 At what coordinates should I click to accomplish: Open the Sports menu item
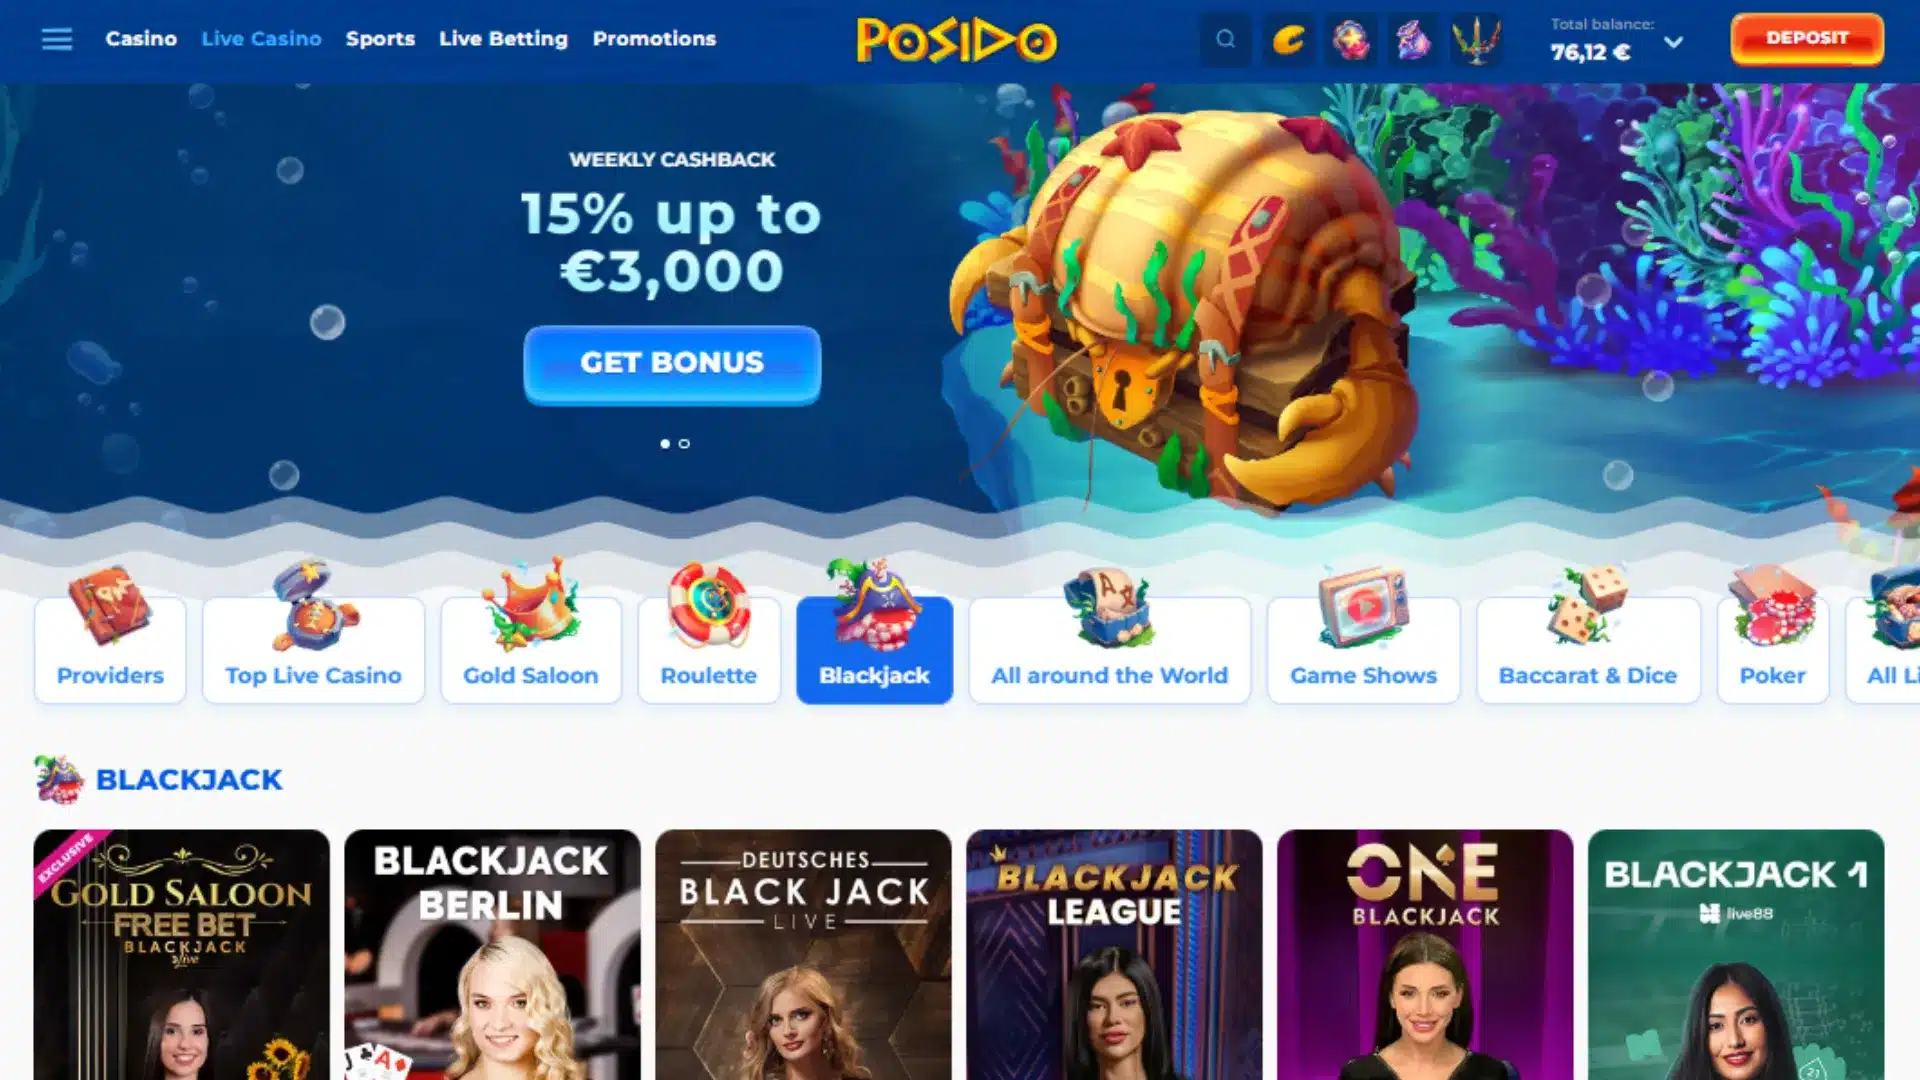pyautogui.click(x=380, y=39)
